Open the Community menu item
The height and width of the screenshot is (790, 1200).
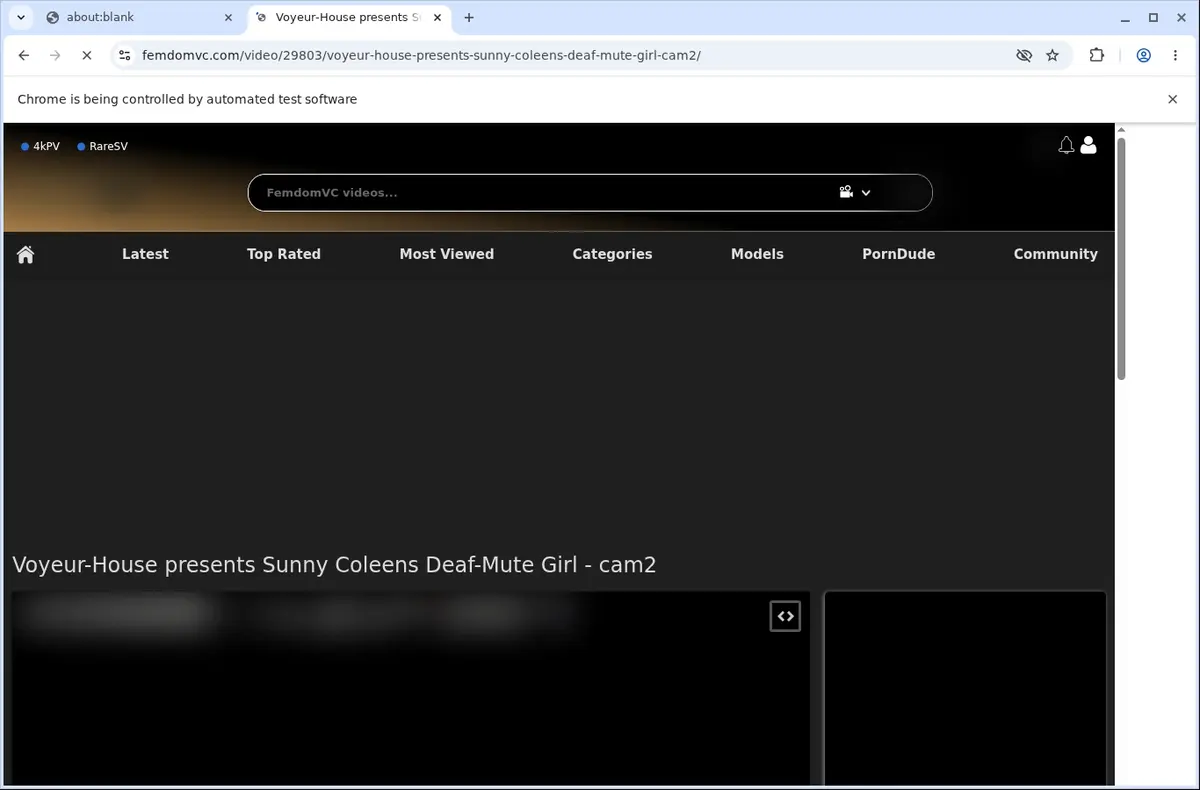point(1056,254)
